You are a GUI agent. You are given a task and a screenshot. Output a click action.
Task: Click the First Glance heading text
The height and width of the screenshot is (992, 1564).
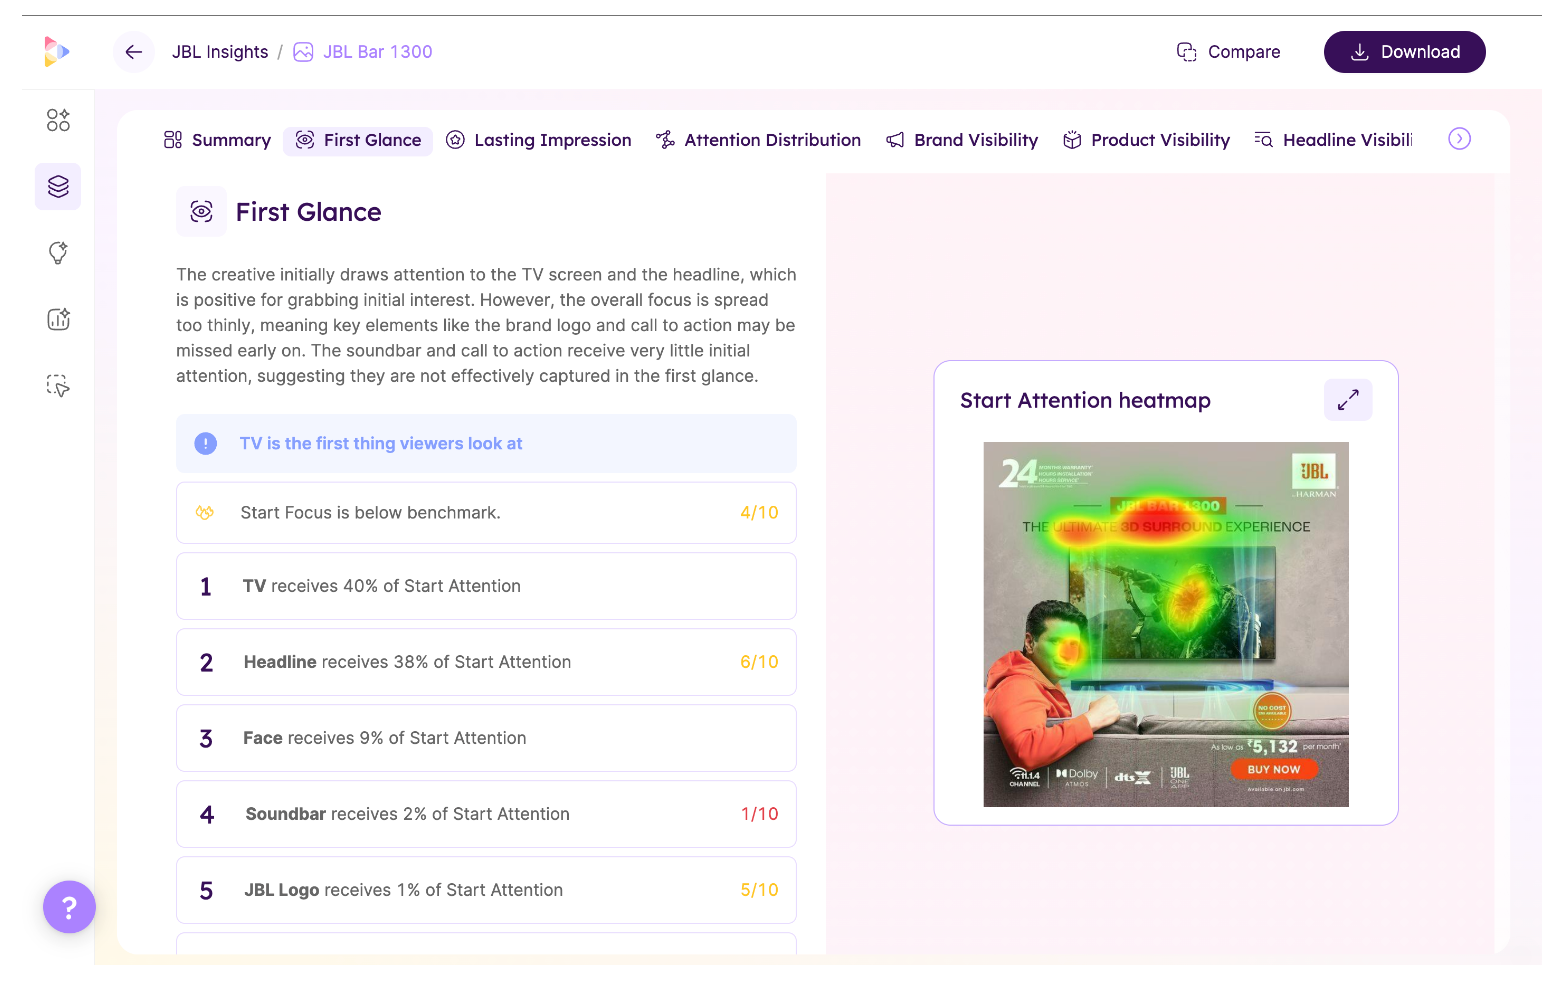tap(308, 212)
